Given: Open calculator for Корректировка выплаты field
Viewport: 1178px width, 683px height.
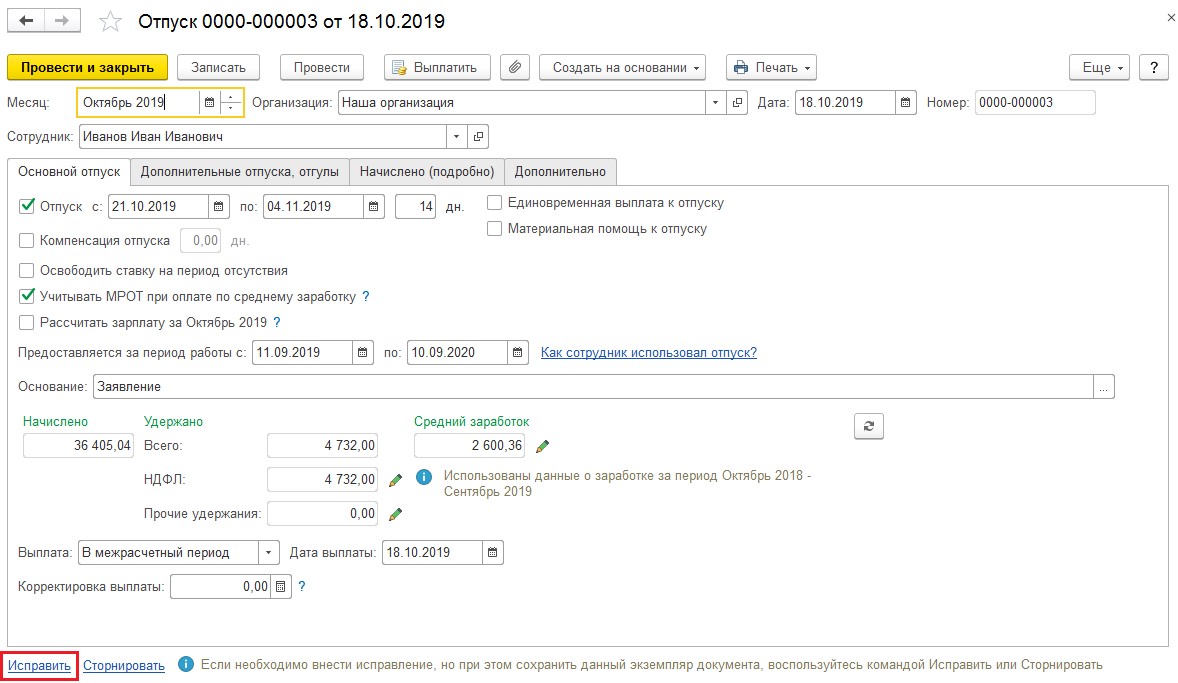Looking at the screenshot, I should 280,587.
